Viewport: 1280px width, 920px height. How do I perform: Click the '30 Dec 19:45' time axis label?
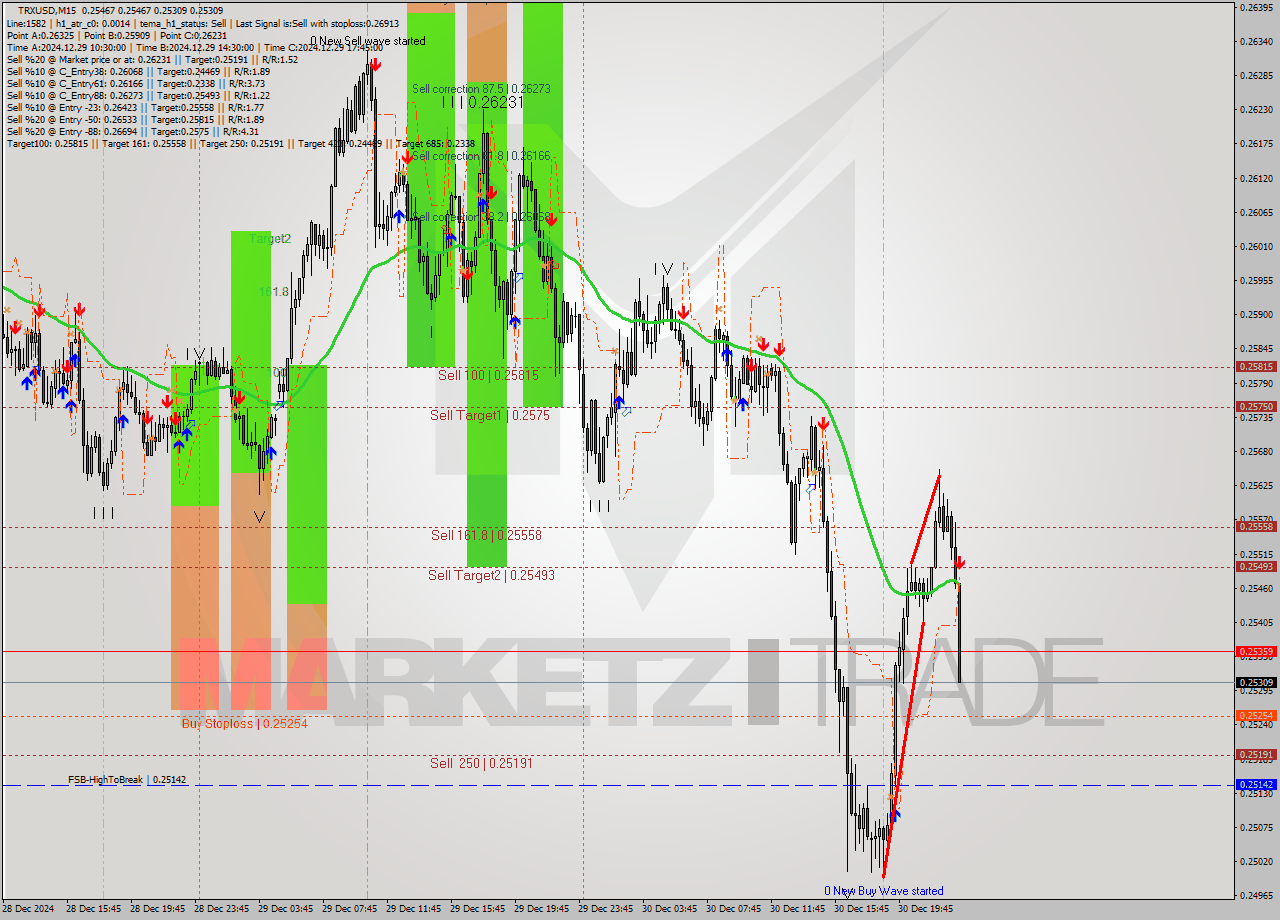[x=926, y=909]
